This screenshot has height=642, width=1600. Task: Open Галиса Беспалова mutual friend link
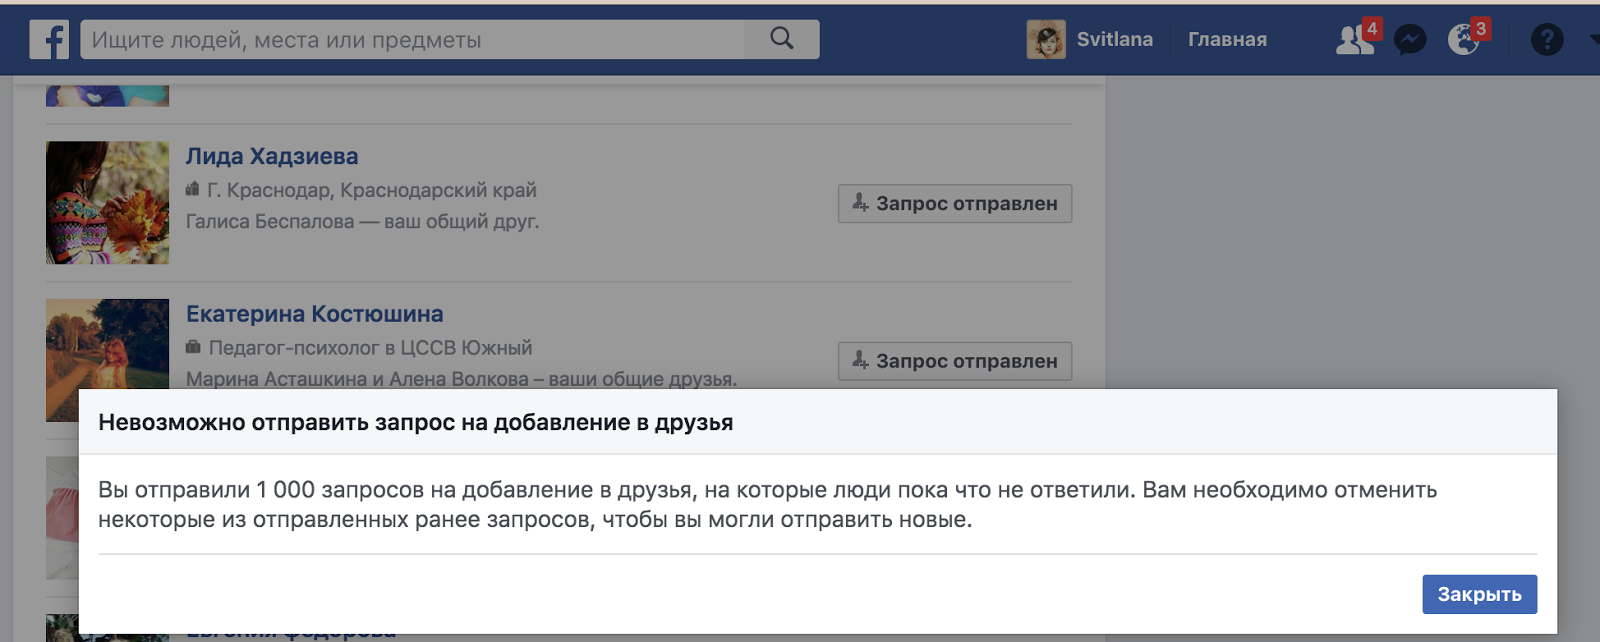pos(270,221)
